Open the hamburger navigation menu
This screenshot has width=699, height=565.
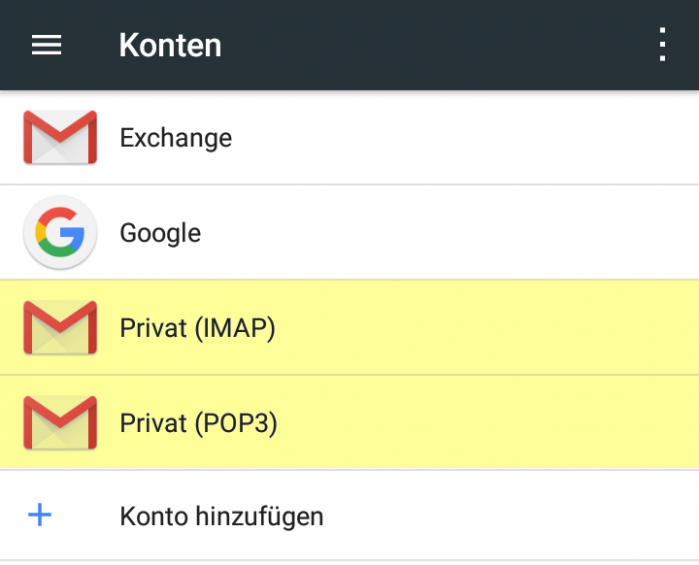46,45
